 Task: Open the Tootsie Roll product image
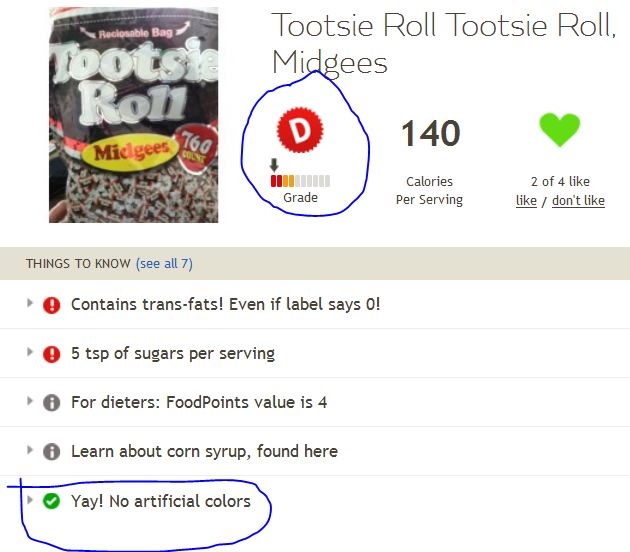[x=133, y=115]
